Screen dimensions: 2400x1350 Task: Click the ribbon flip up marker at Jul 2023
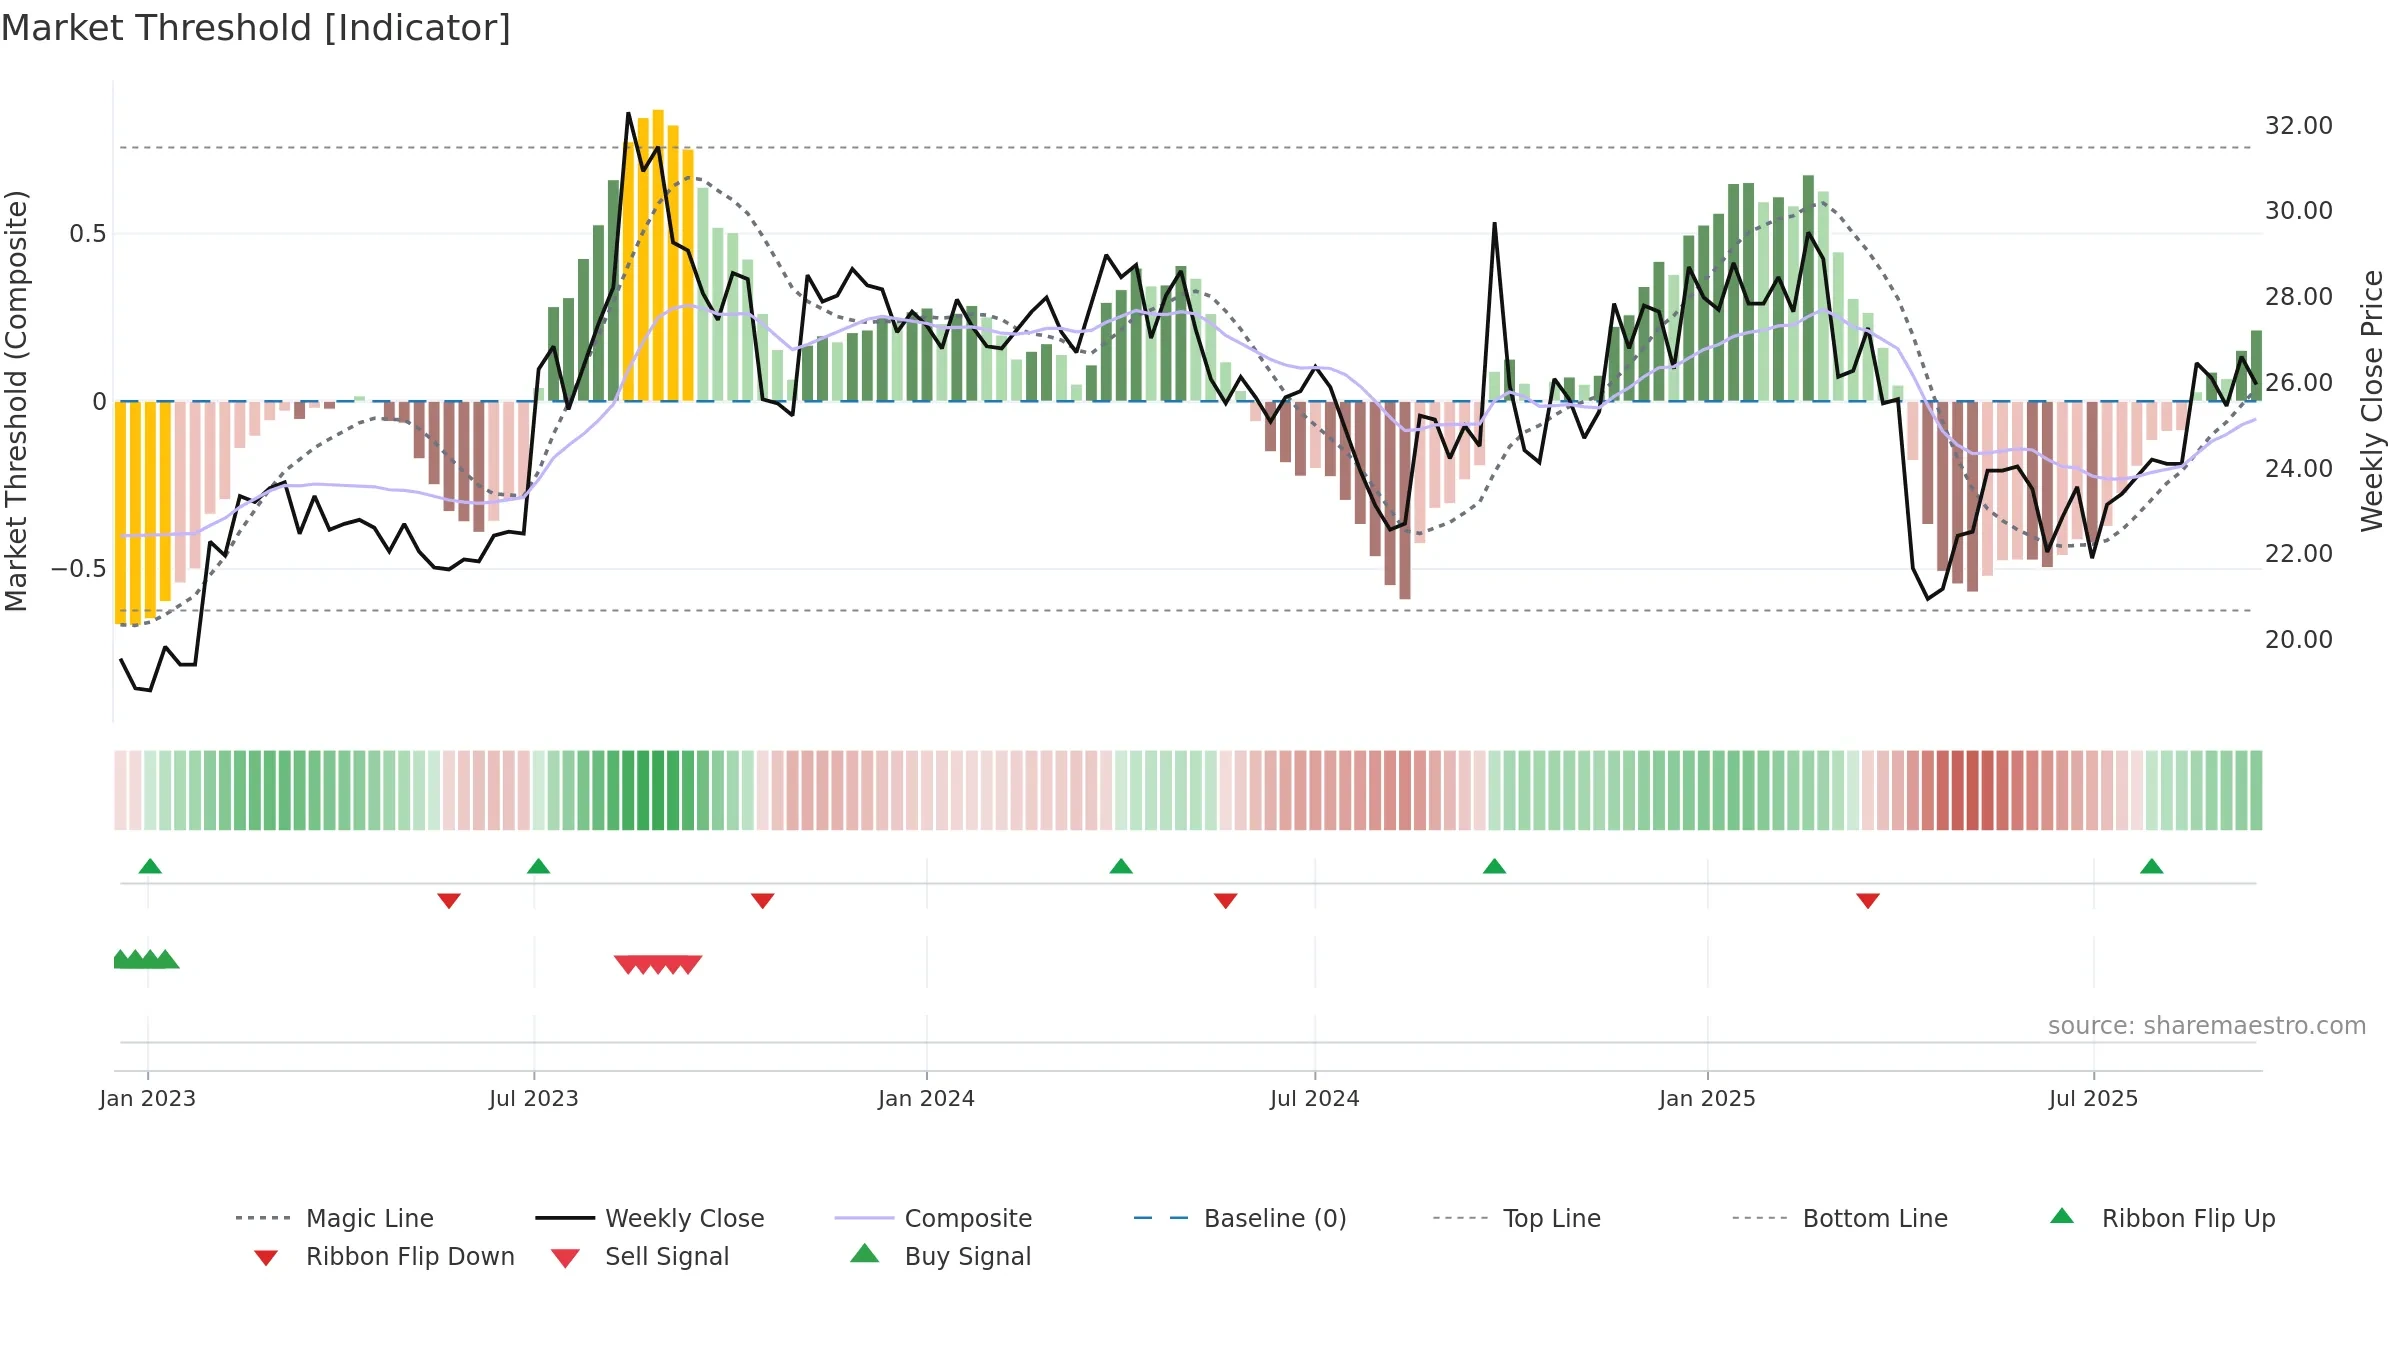coord(538,866)
